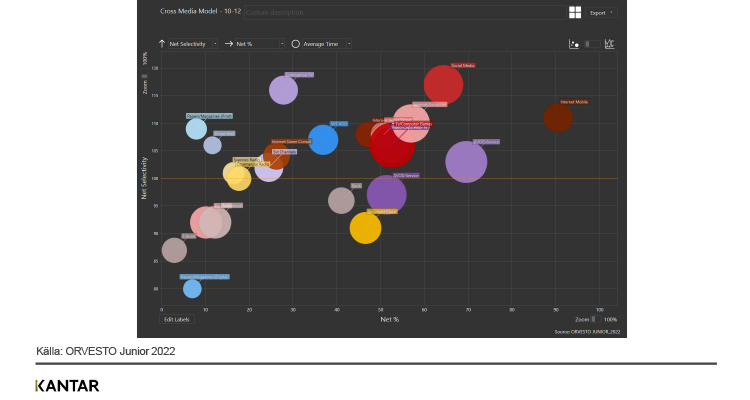Select the light blue Papers/Magazines (Print) bubble
Viewport: 750px width, 400px height.
196,128
